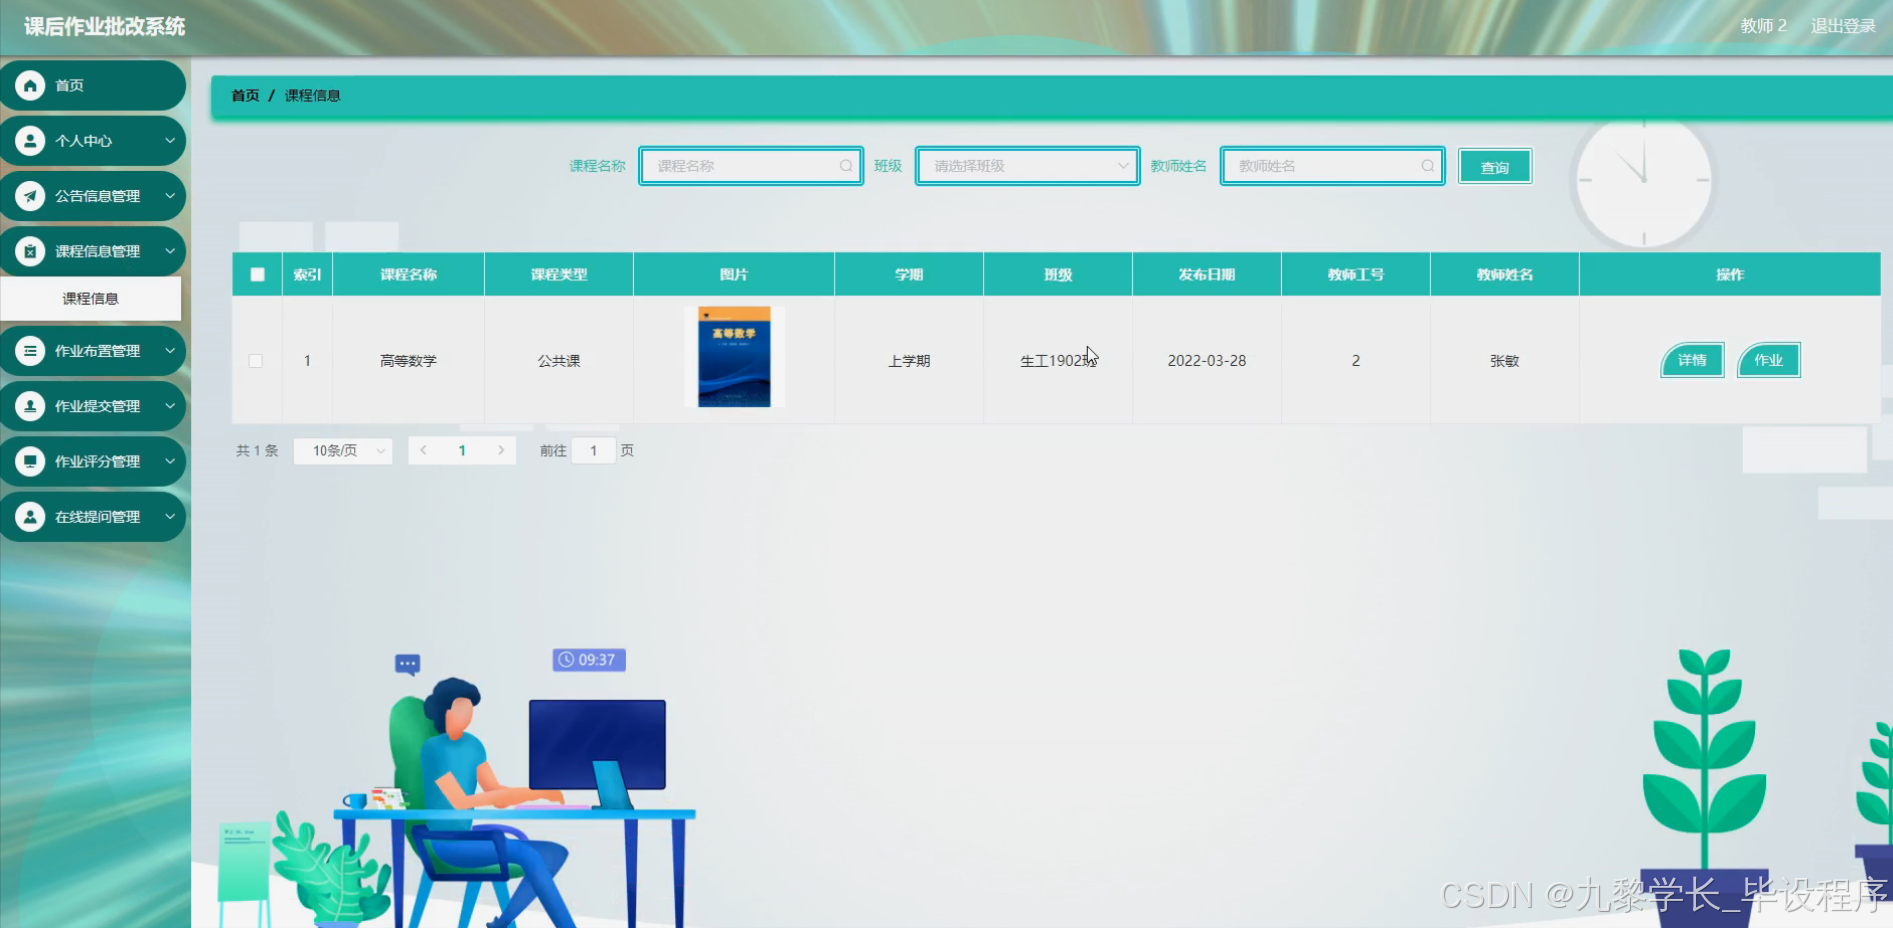Expand the 作业提交管理 menu chevron
This screenshot has width=1893, height=928.
(170, 406)
